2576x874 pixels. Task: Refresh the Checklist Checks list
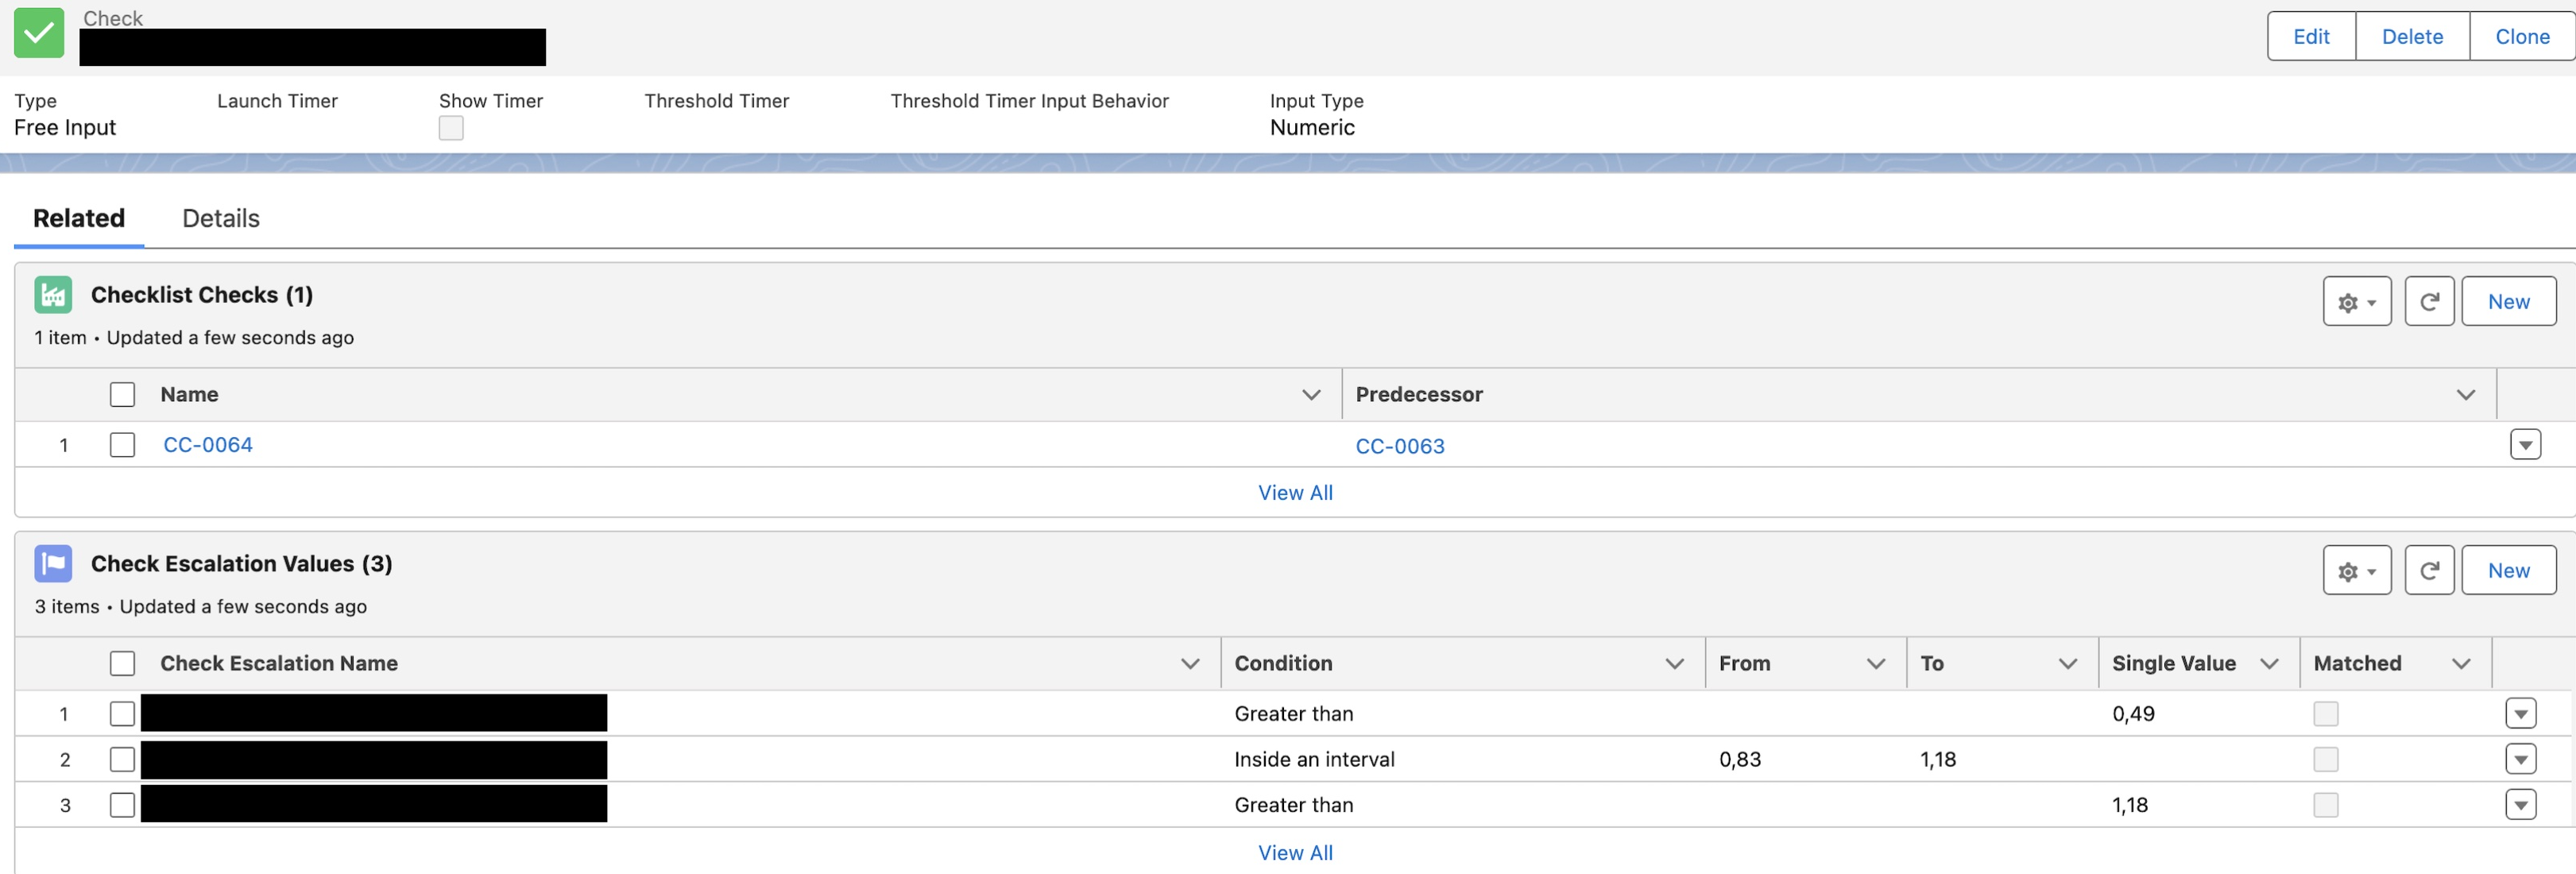(x=2428, y=302)
